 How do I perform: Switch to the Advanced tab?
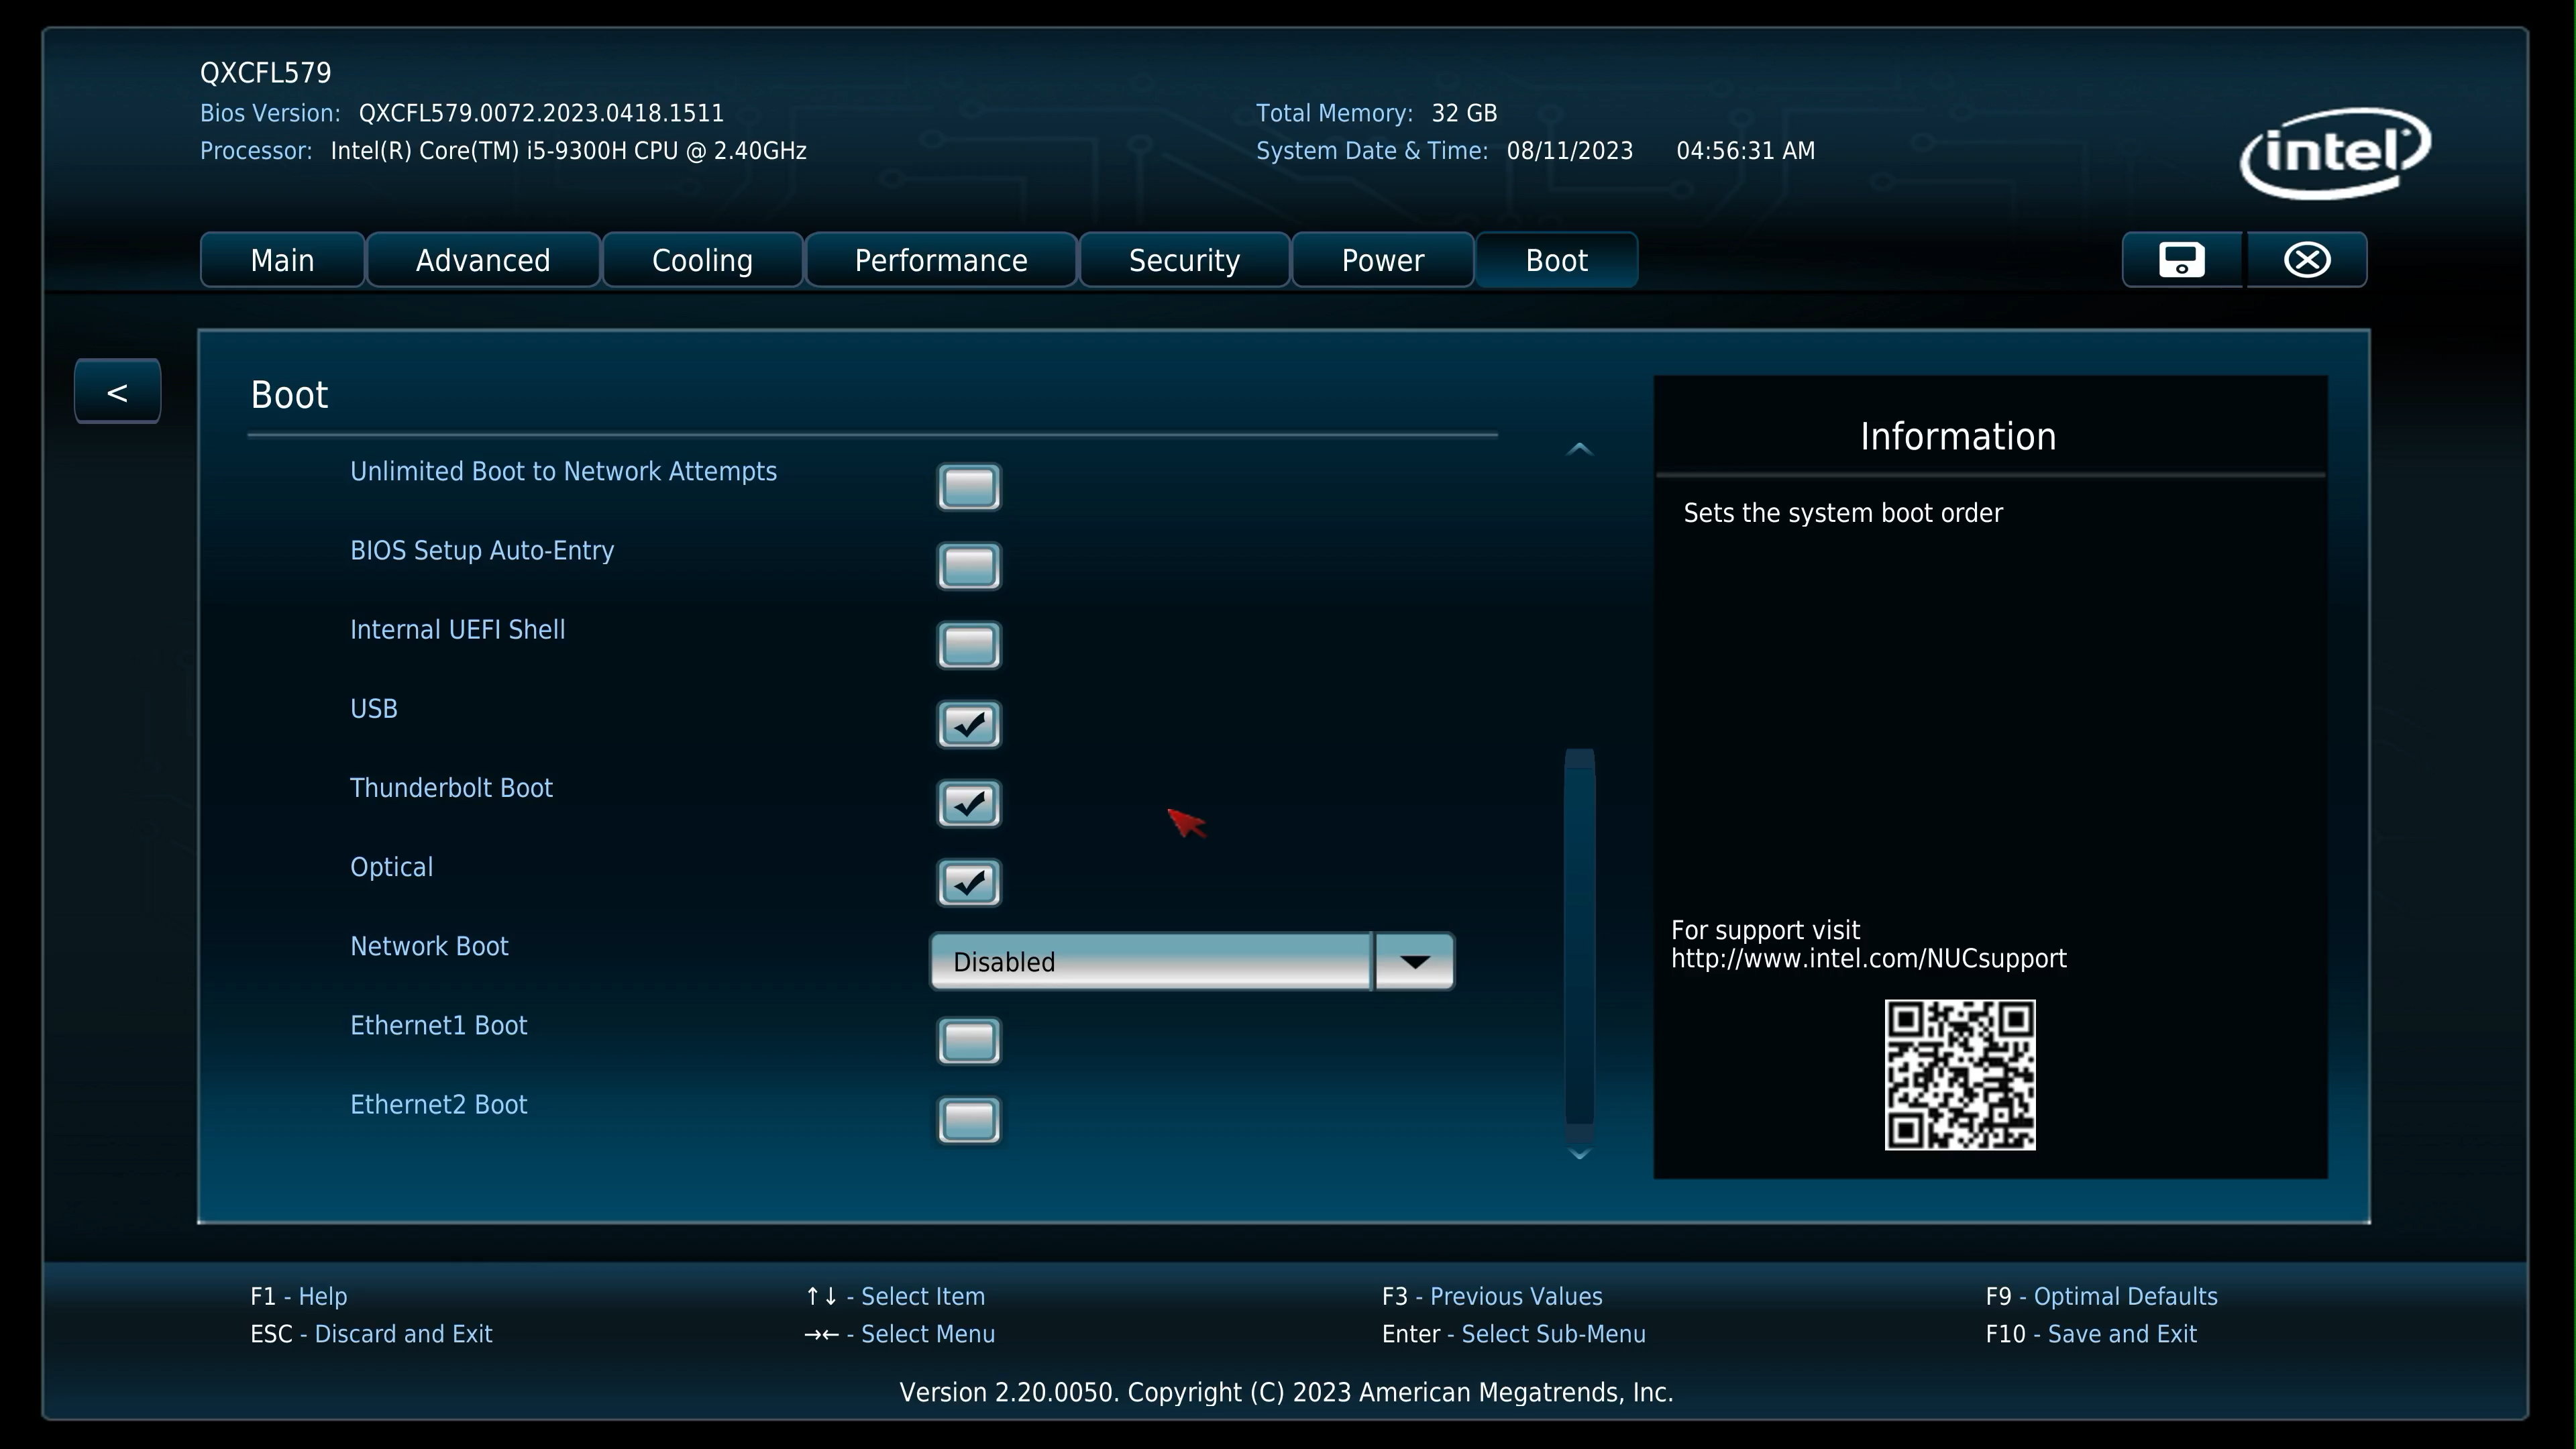coord(483,260)
